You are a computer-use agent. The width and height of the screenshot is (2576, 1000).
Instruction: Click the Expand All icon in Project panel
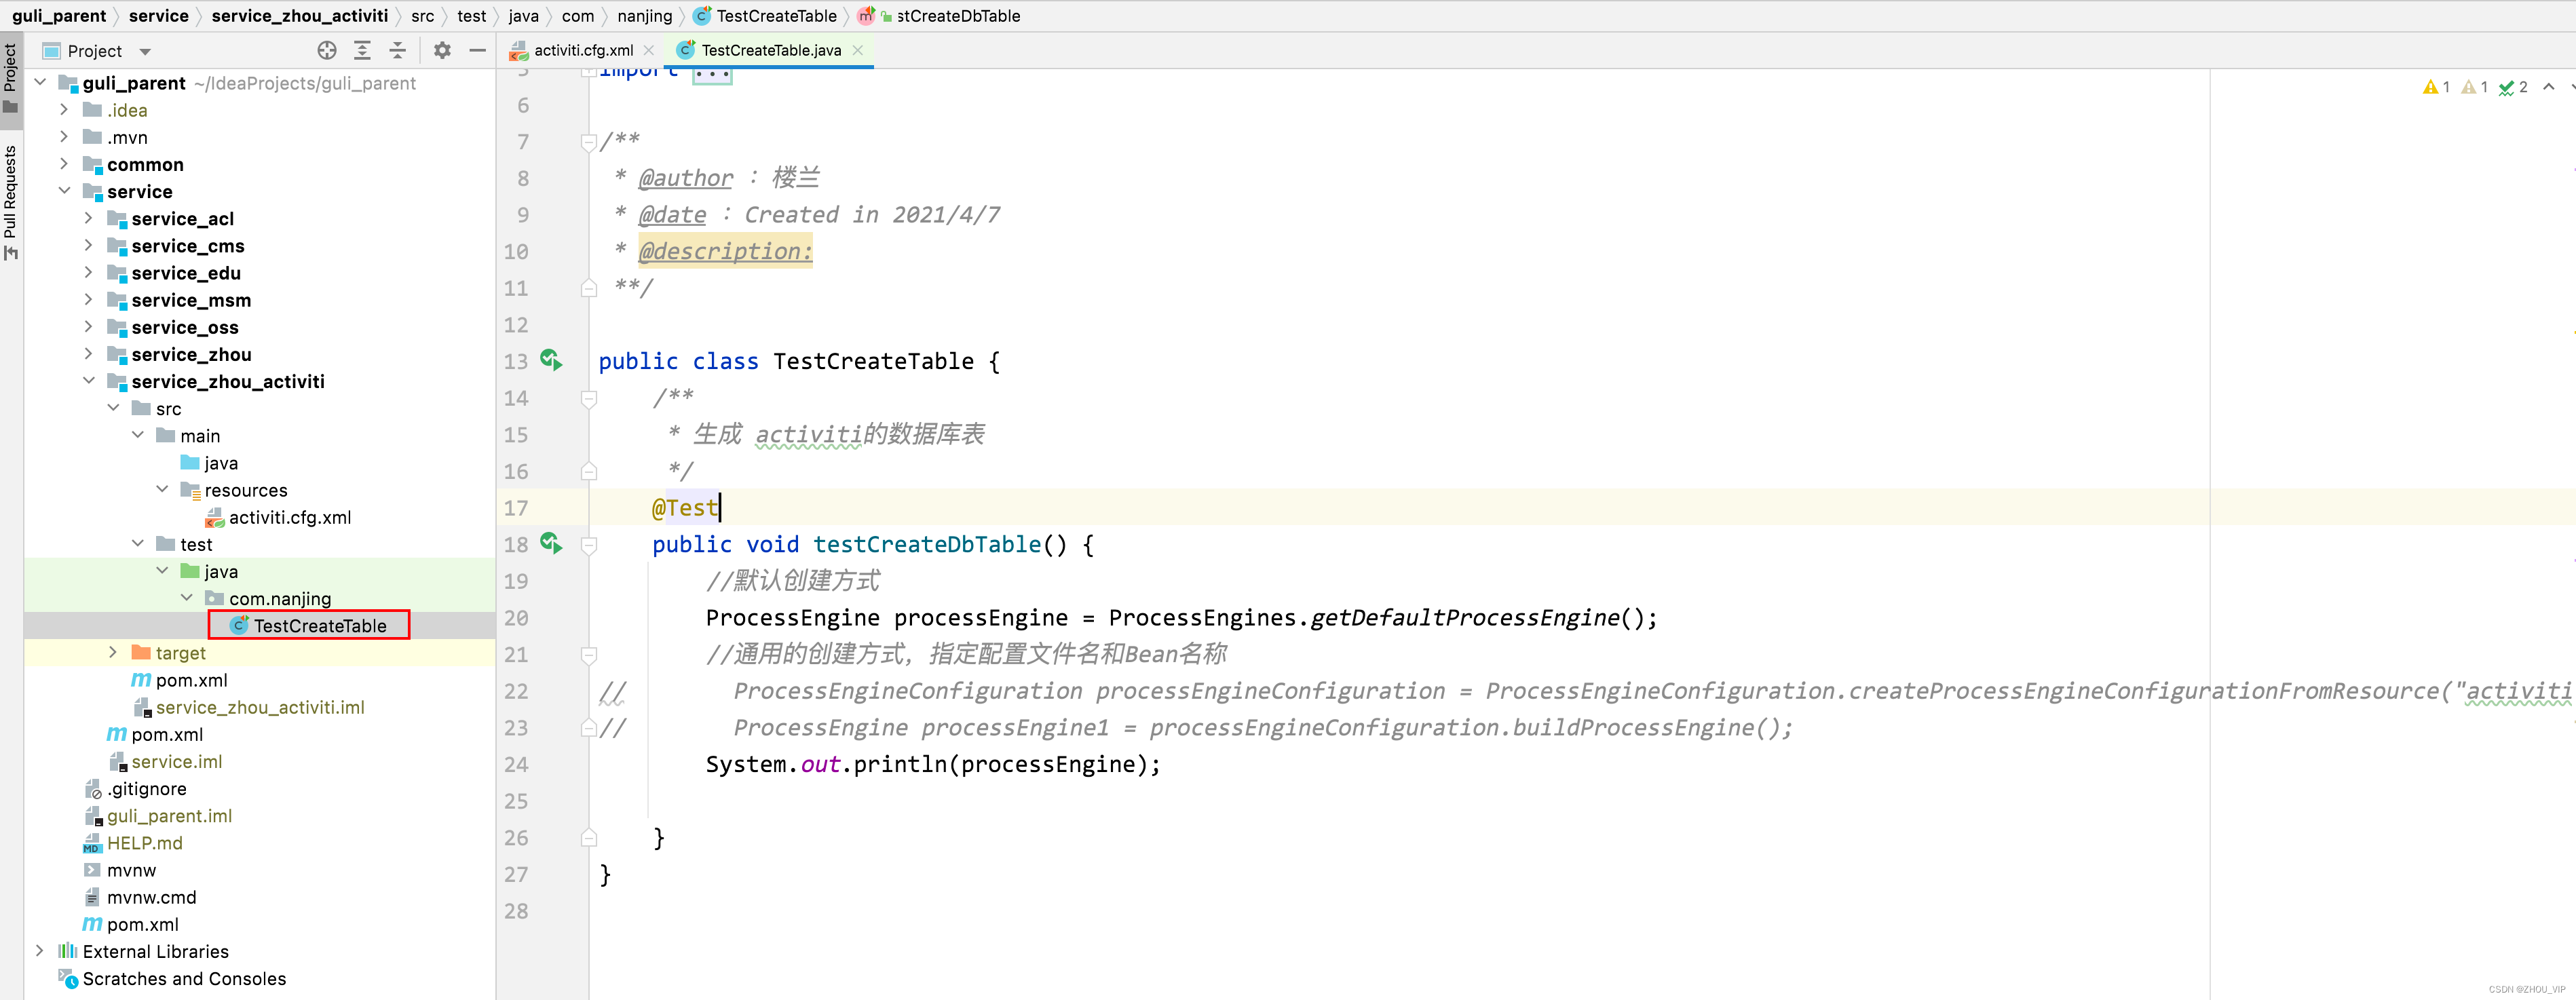point(362,50)
